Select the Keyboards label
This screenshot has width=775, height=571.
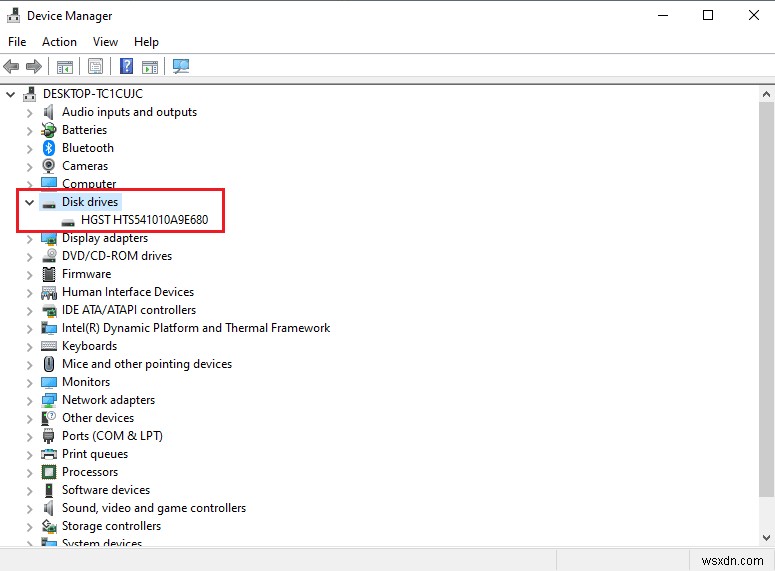[89, 346]
